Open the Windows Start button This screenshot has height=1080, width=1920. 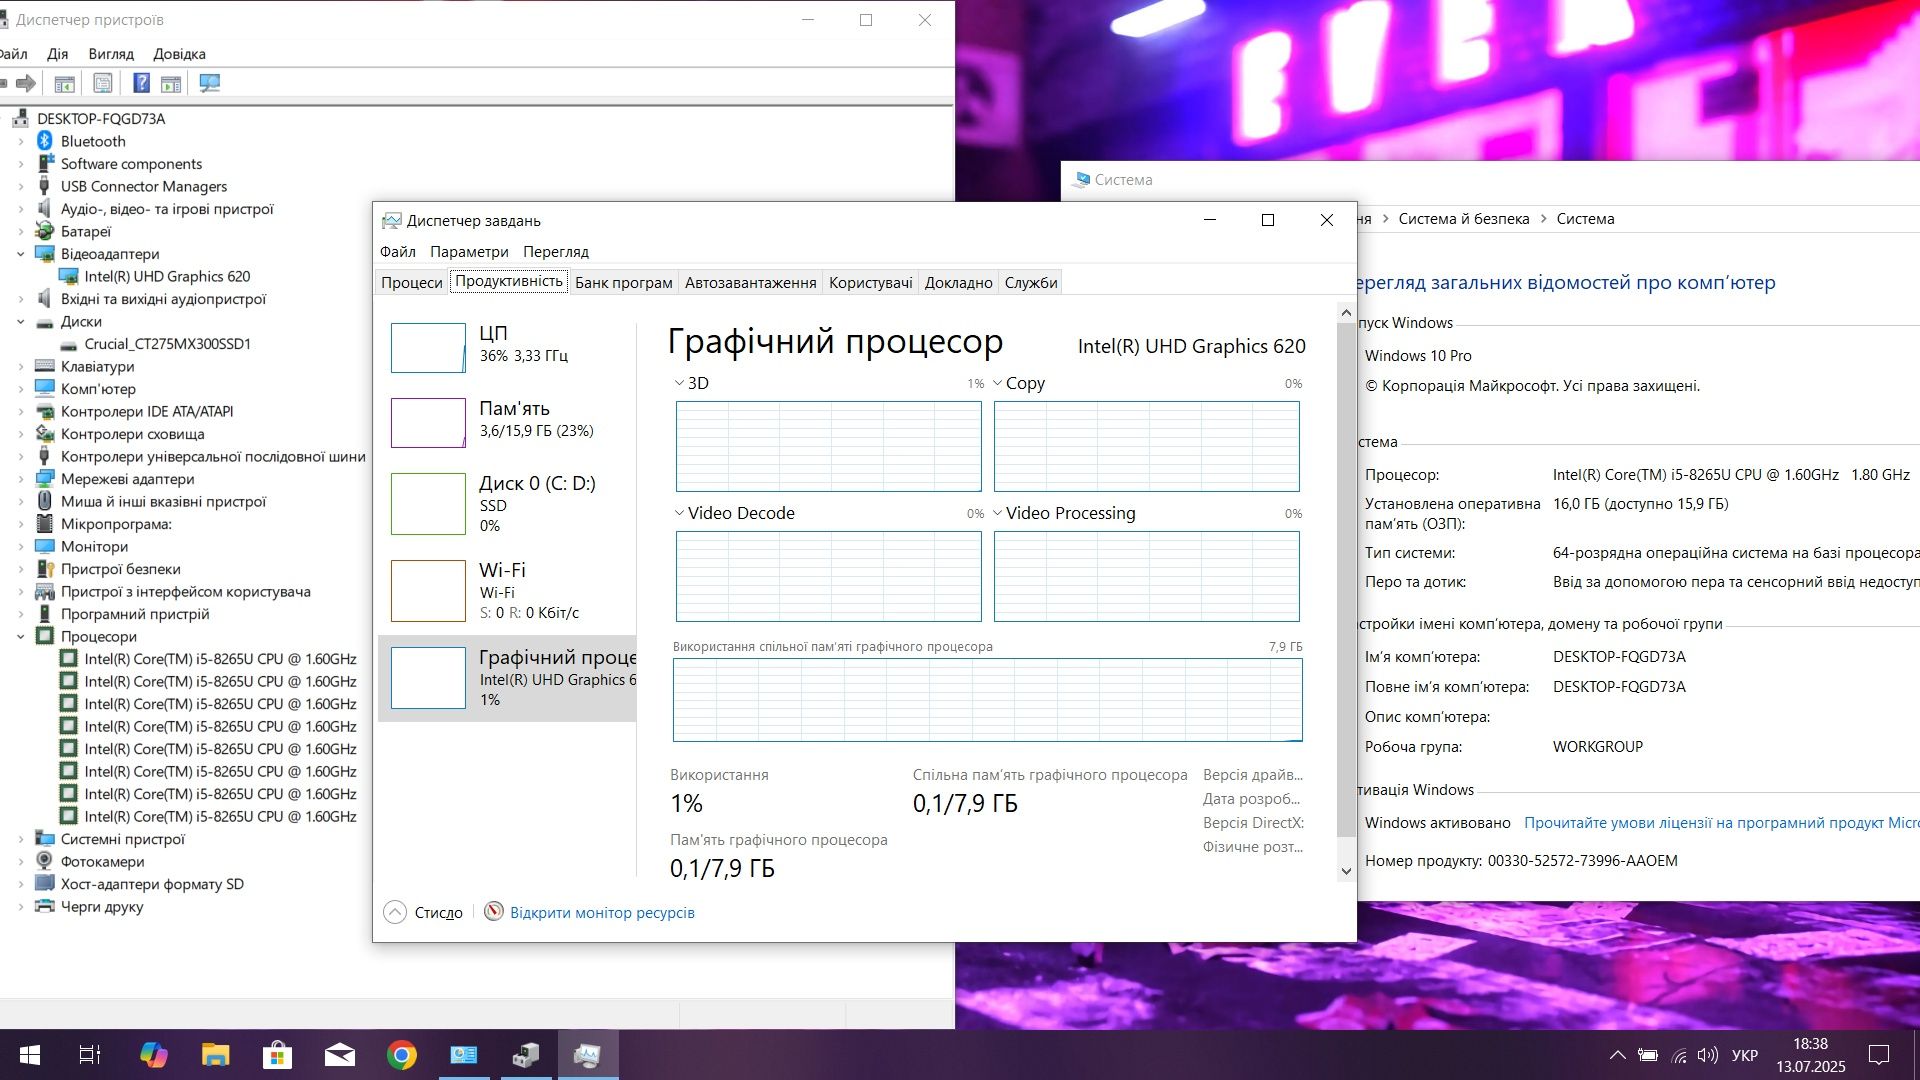coord(30,1055)
